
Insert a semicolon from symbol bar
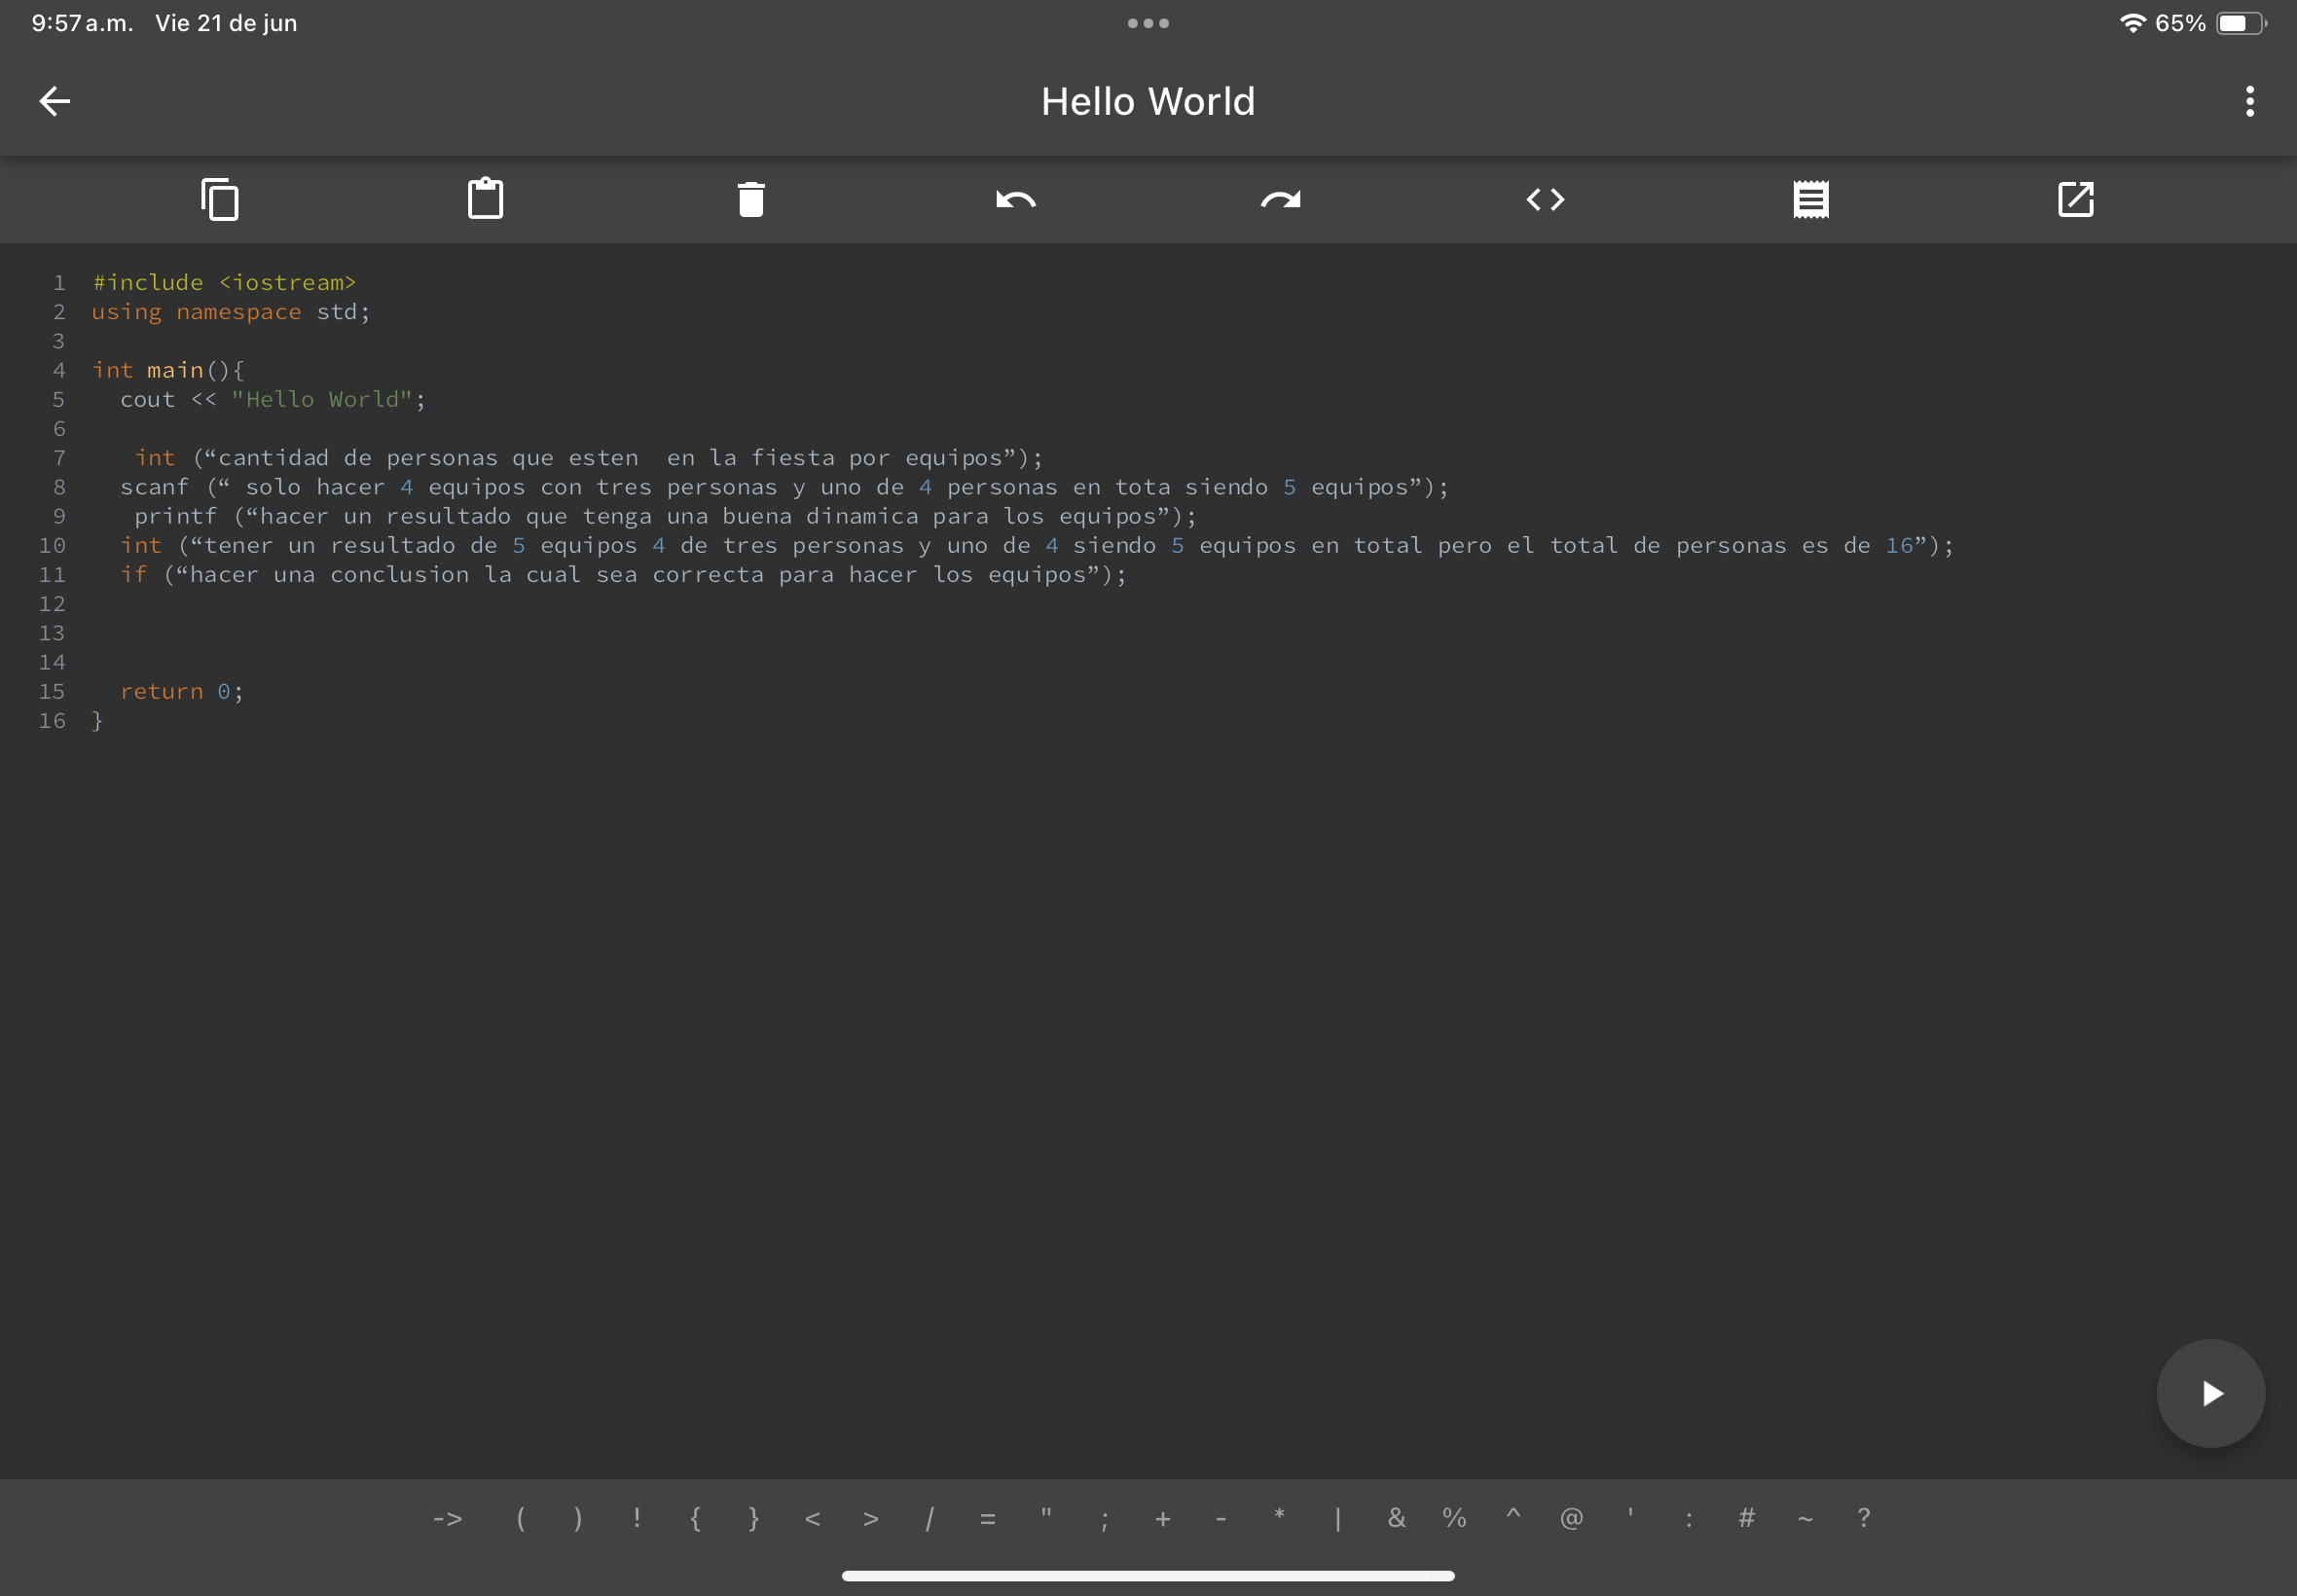[x=1104, y=1518]
